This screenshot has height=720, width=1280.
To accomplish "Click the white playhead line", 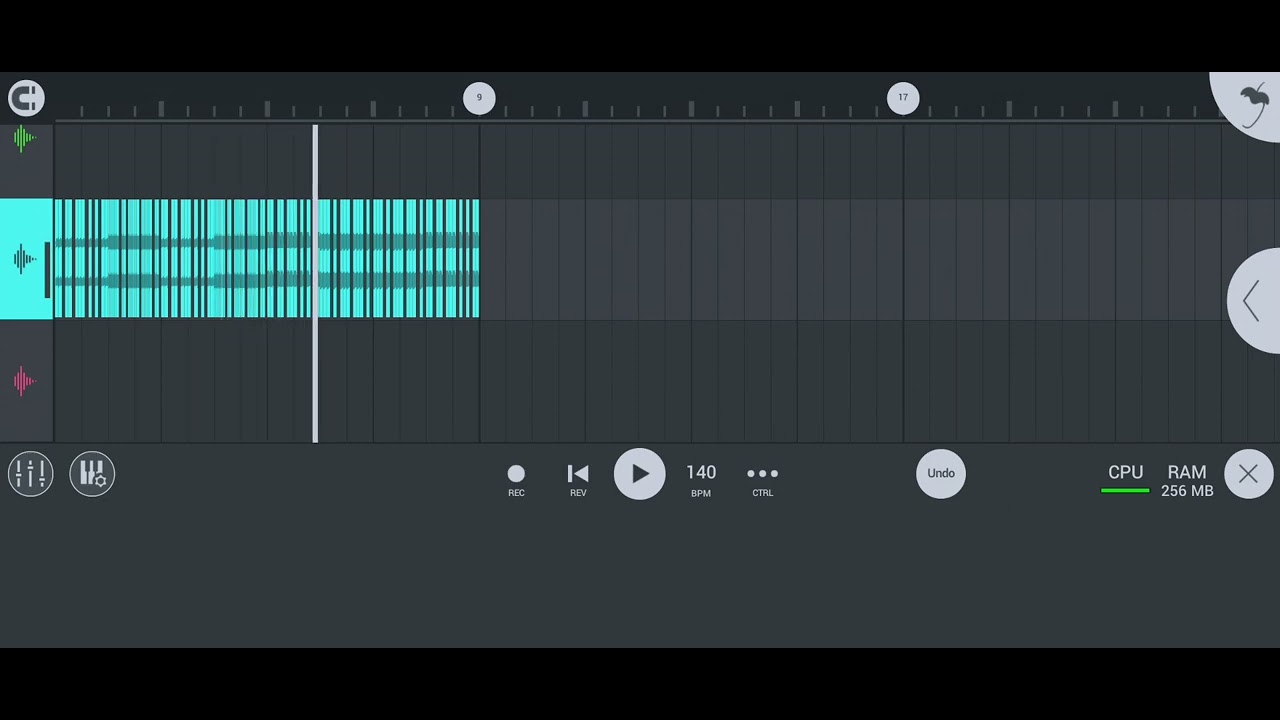I will pyautogui.click(x=315, y=283).
